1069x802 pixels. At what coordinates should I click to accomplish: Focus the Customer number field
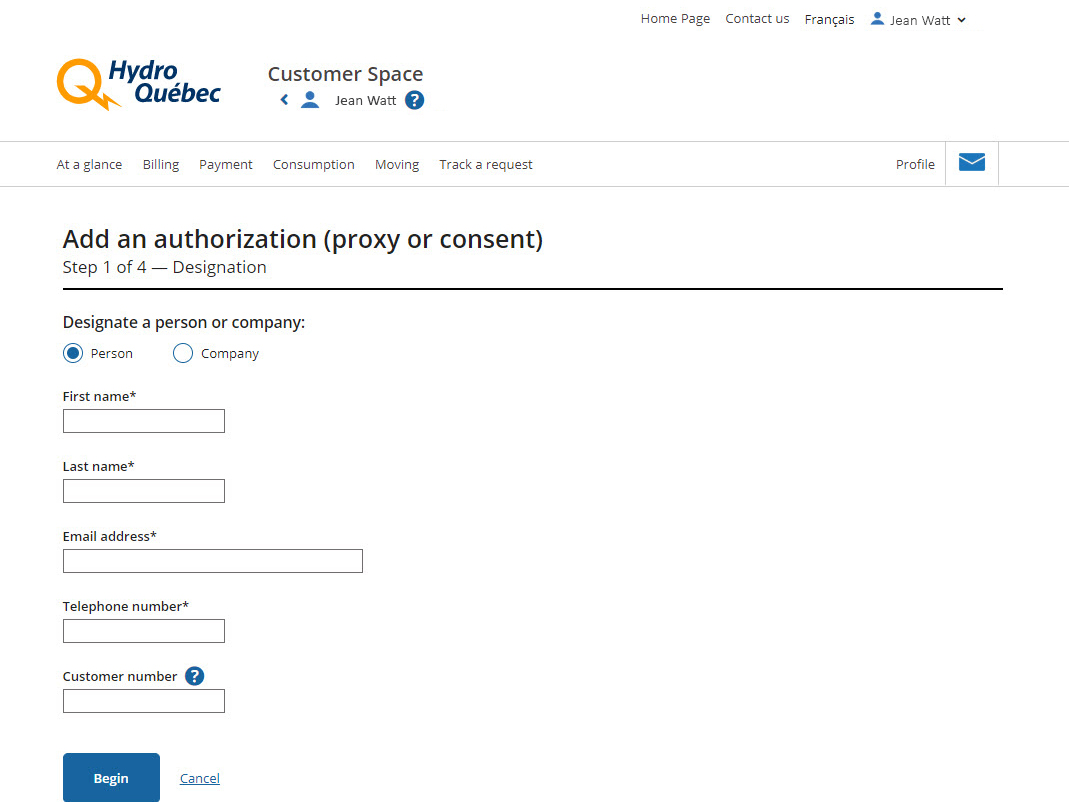pyautogui.click(x=144, y=701)
